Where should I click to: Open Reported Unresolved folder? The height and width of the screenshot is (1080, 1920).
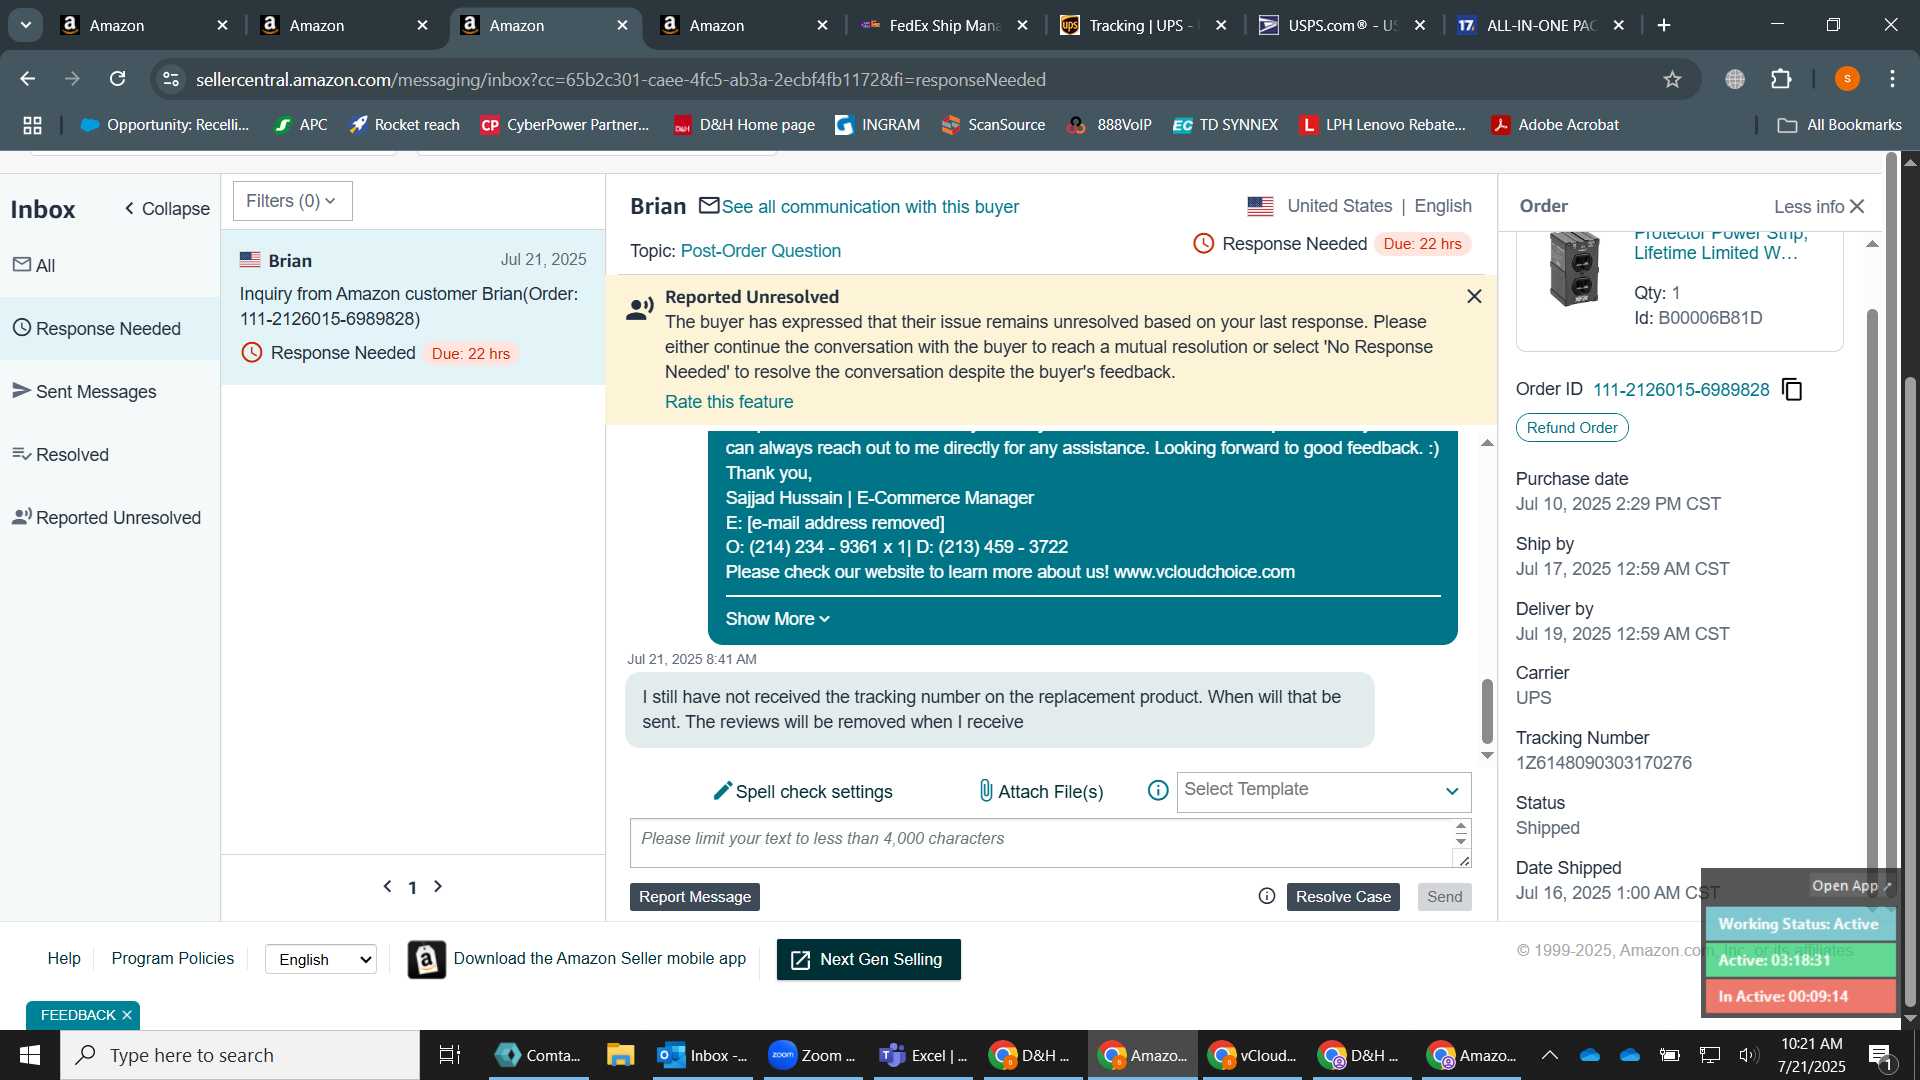[x=110, y=517]
